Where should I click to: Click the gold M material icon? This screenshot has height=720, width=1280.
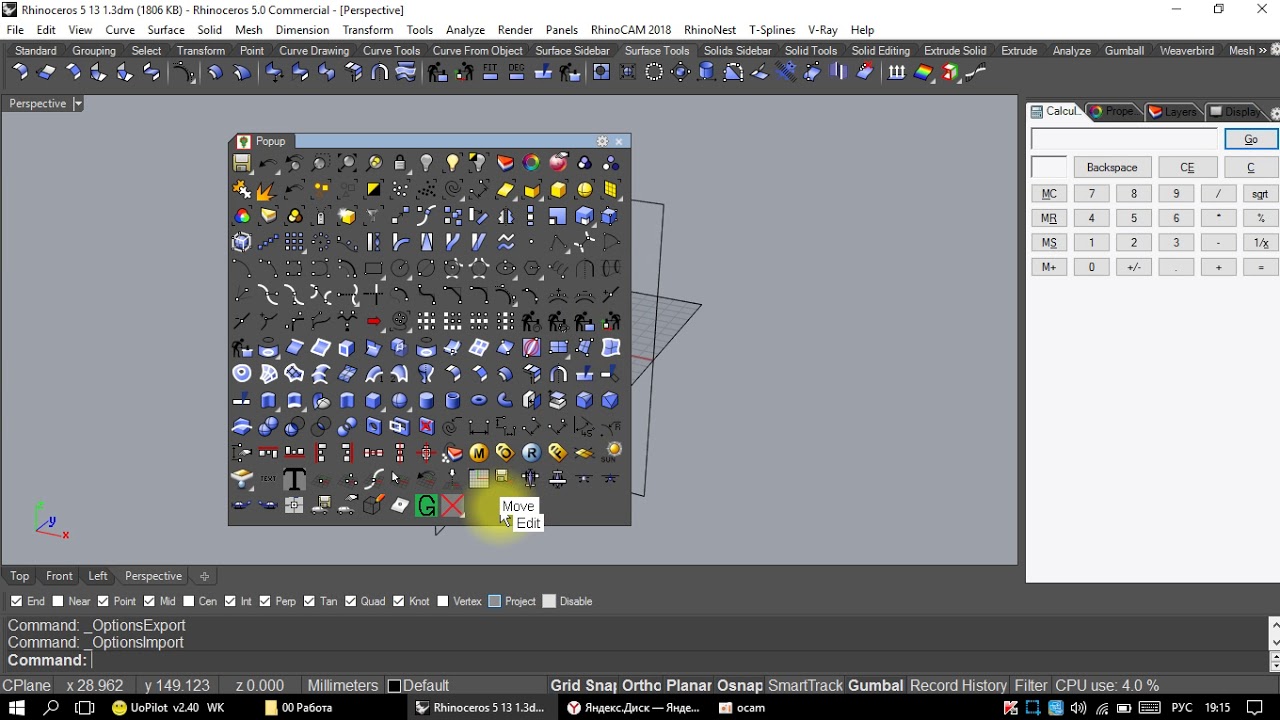click(x=479, y=453)
